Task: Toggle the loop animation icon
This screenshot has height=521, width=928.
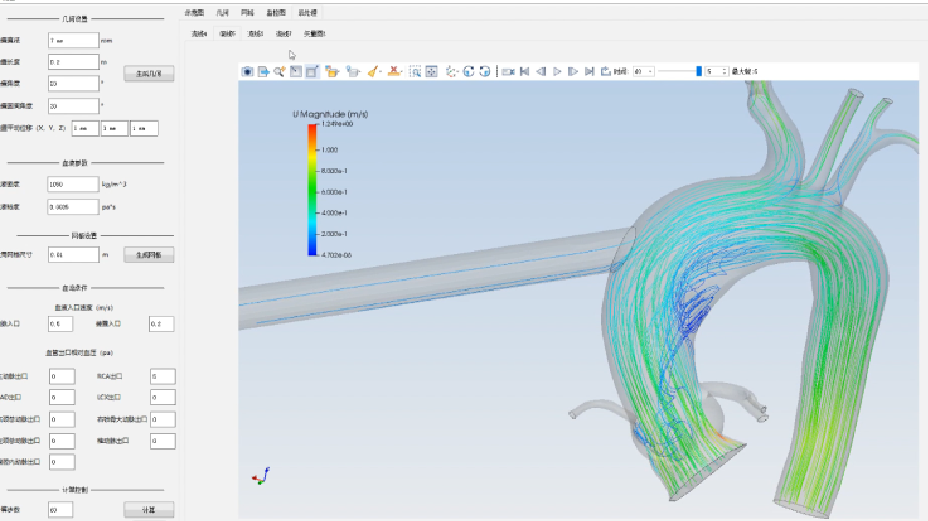Action: 606,71
